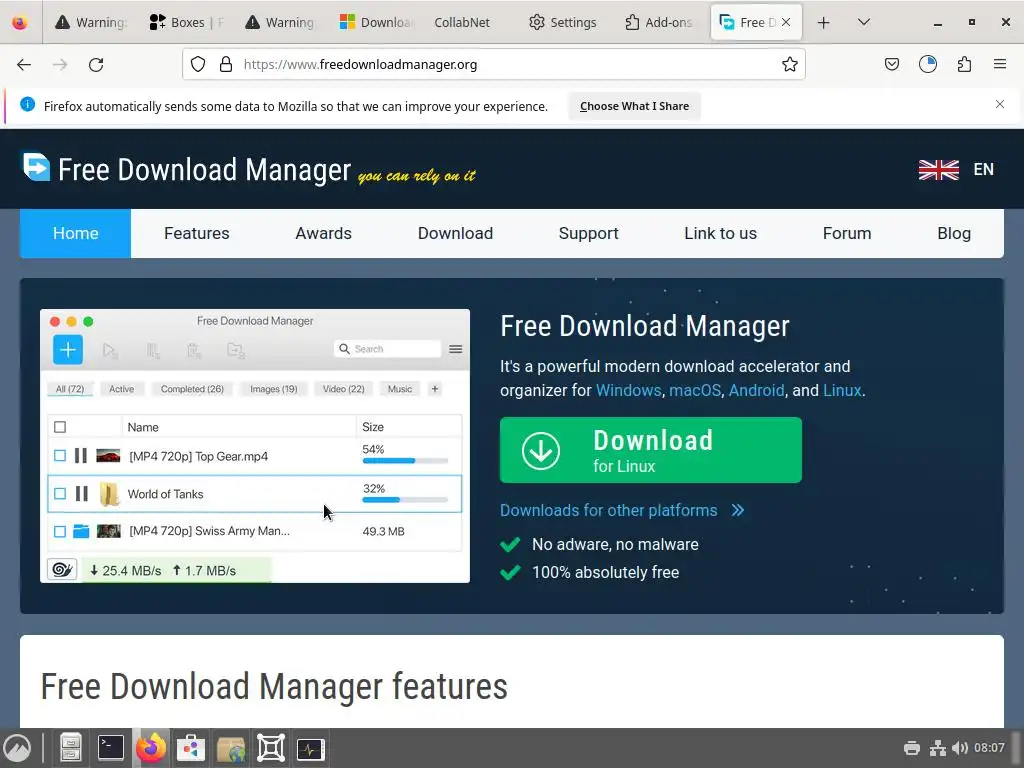The height and width of the screenshot is (768, 1024).
Task: Reload the current page
Action: (x=96, y=65)
